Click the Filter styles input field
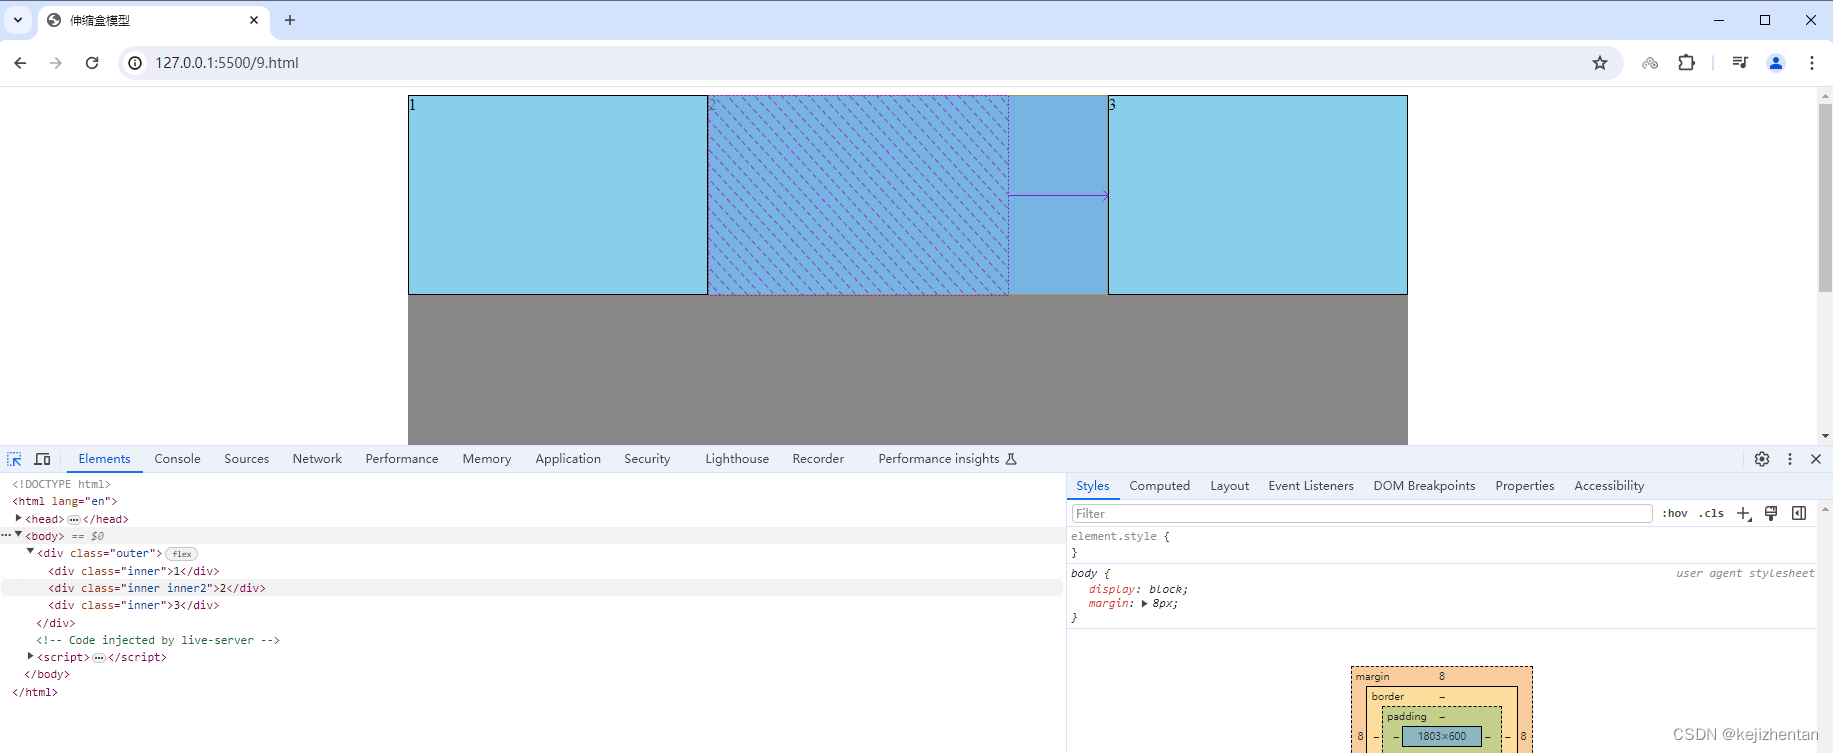 [1362, 513]
